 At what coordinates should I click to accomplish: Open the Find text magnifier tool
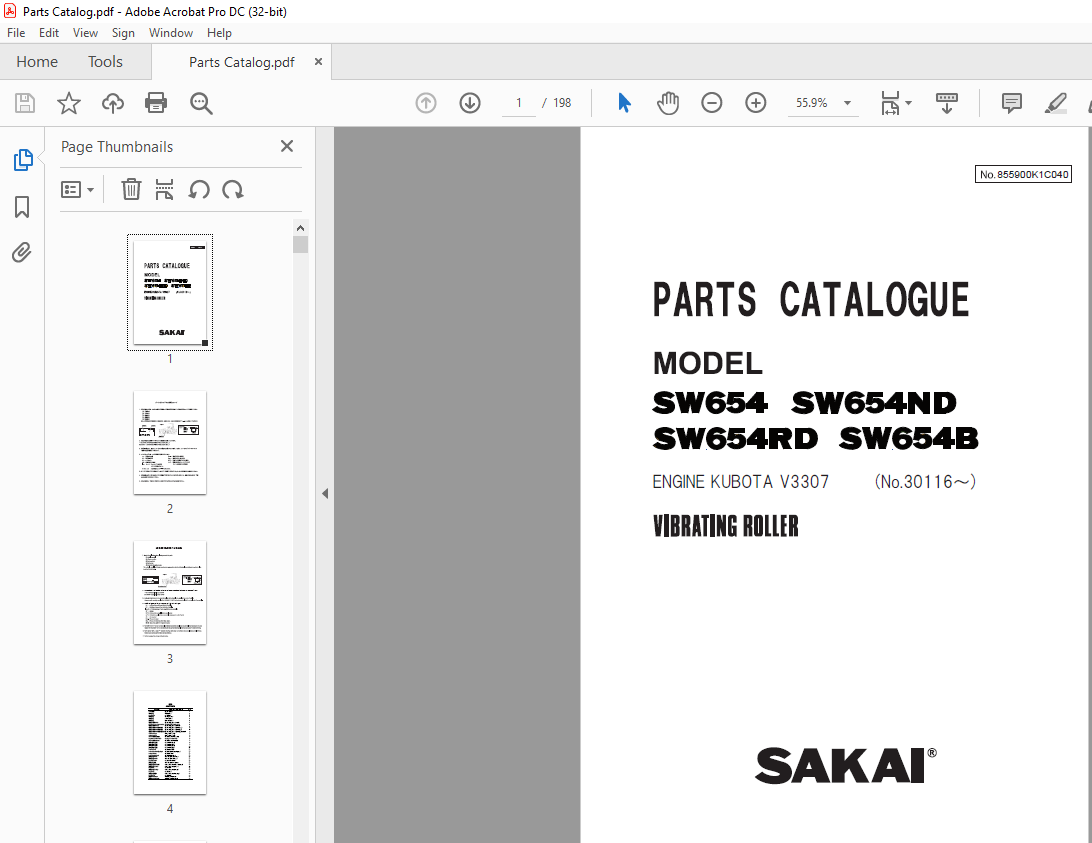point(201,103)
